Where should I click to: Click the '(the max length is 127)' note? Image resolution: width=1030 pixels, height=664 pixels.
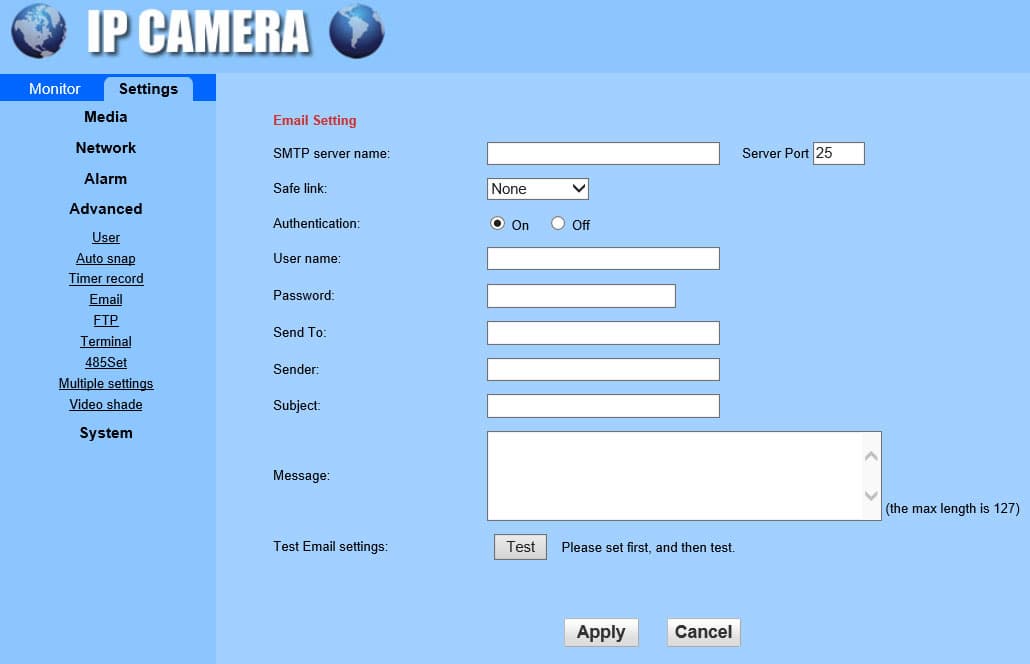(x=952, y=508)
